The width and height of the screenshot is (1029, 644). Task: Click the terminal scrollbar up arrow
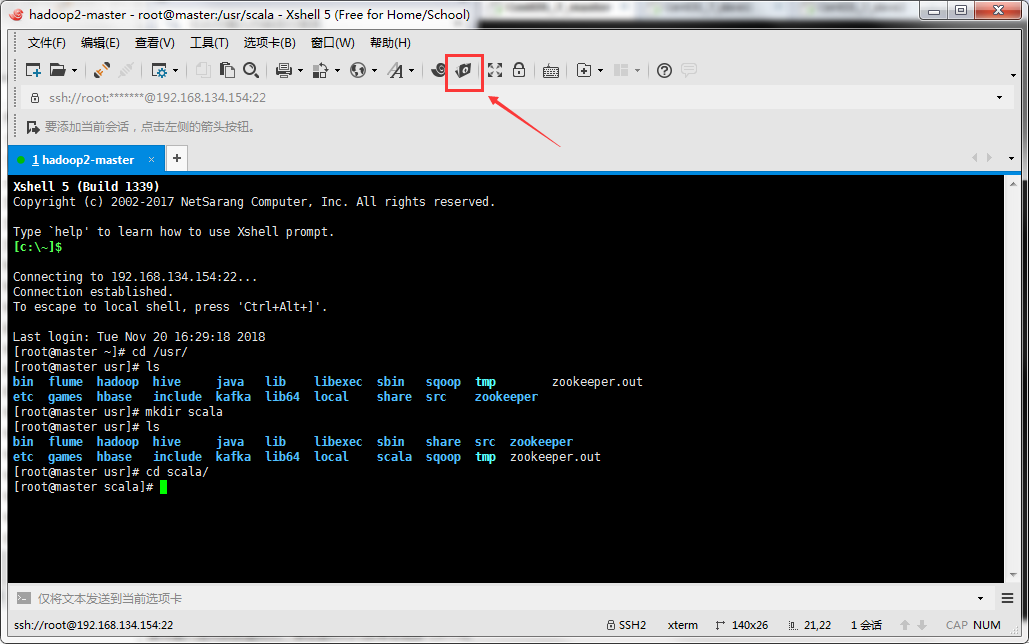(x=1013, y=184)
